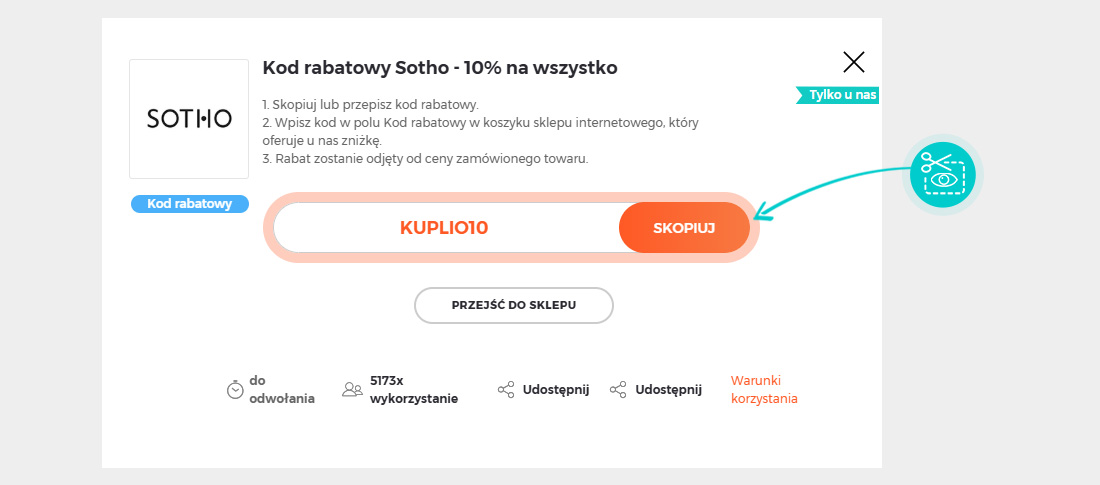Screen dimensions: 1100x485
Task: Click the people icon beside 5173x wykorzystanie
Action: pos(352,390)
